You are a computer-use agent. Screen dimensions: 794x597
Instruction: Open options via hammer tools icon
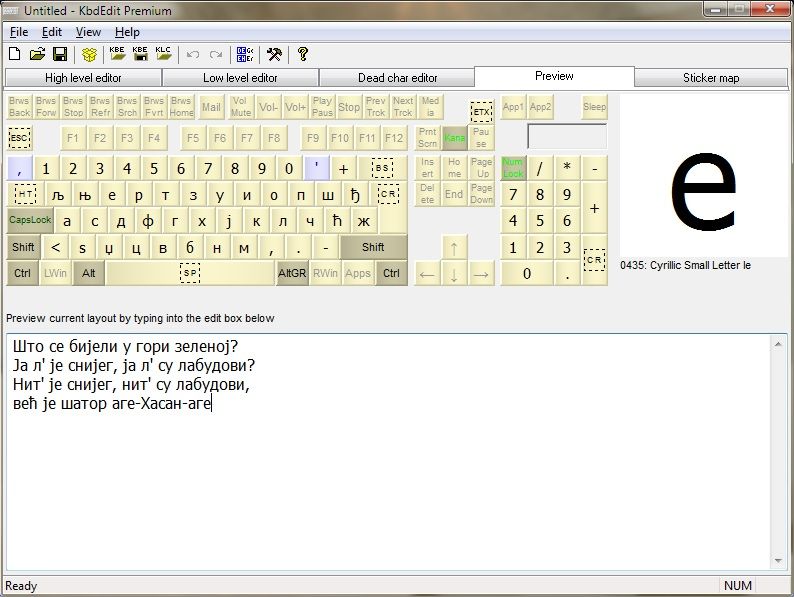tap(274, 54)
